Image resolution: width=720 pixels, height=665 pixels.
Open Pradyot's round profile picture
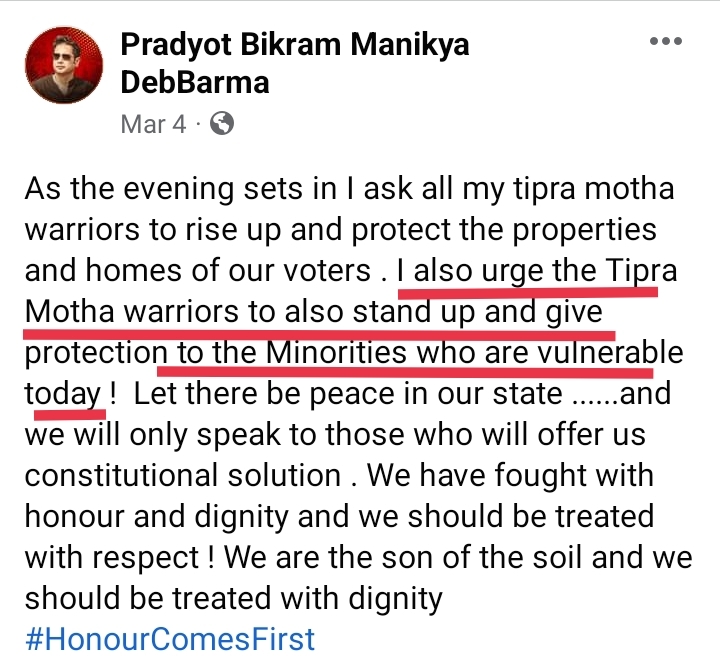(64, 65)
